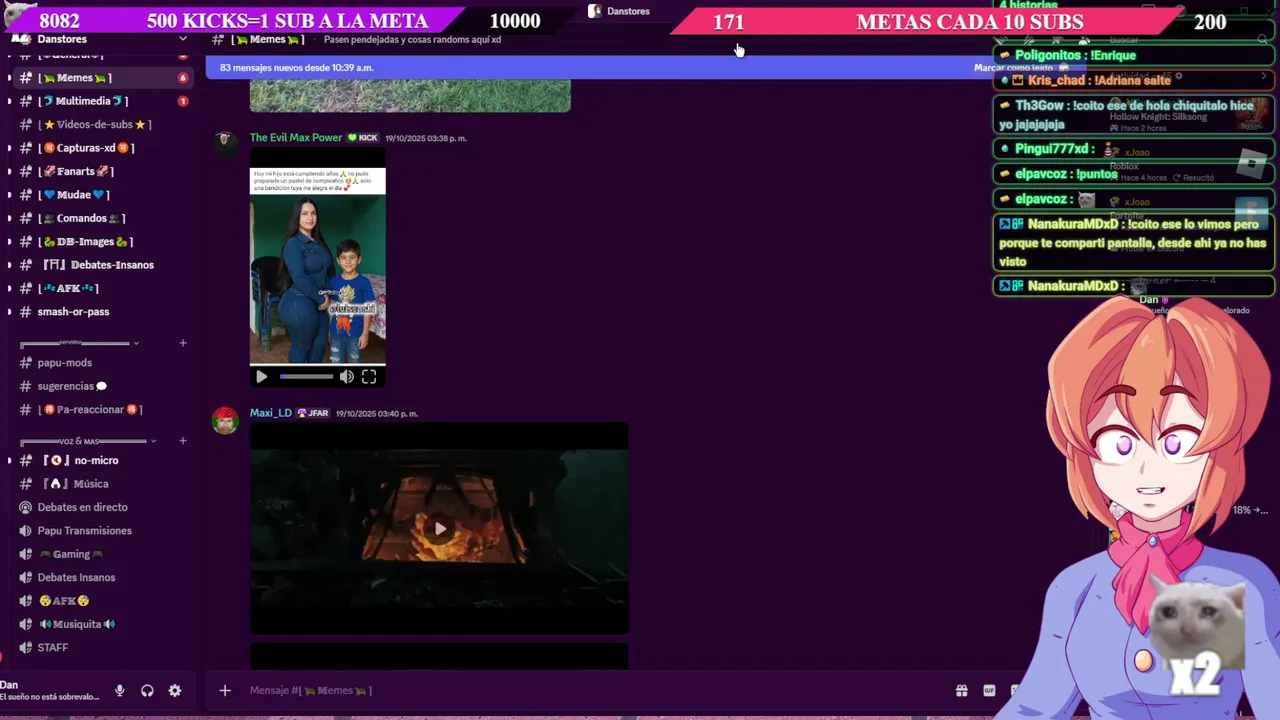Viewport: 1280px width, 720px height.
Task: Play Maxi_LD's fire video
Action: tap(440, 529)
